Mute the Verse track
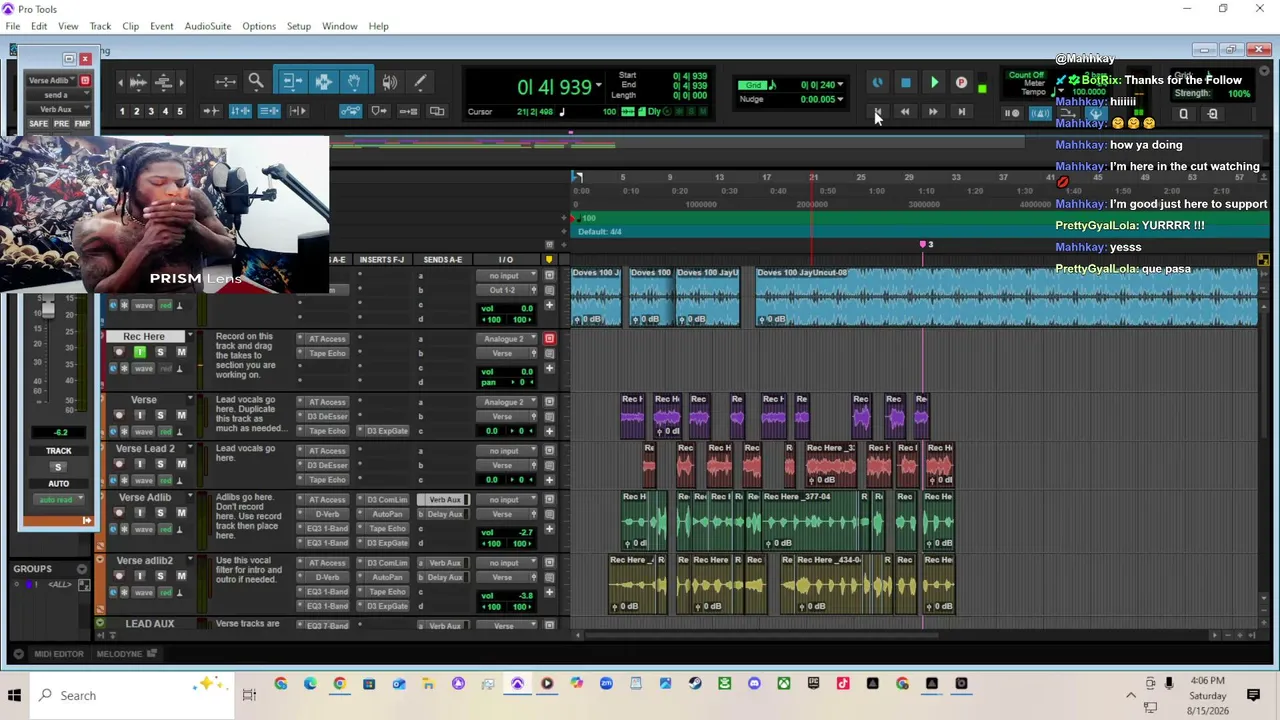The width and height of the screenshot is (1280, 720). [x=181, y=415]
